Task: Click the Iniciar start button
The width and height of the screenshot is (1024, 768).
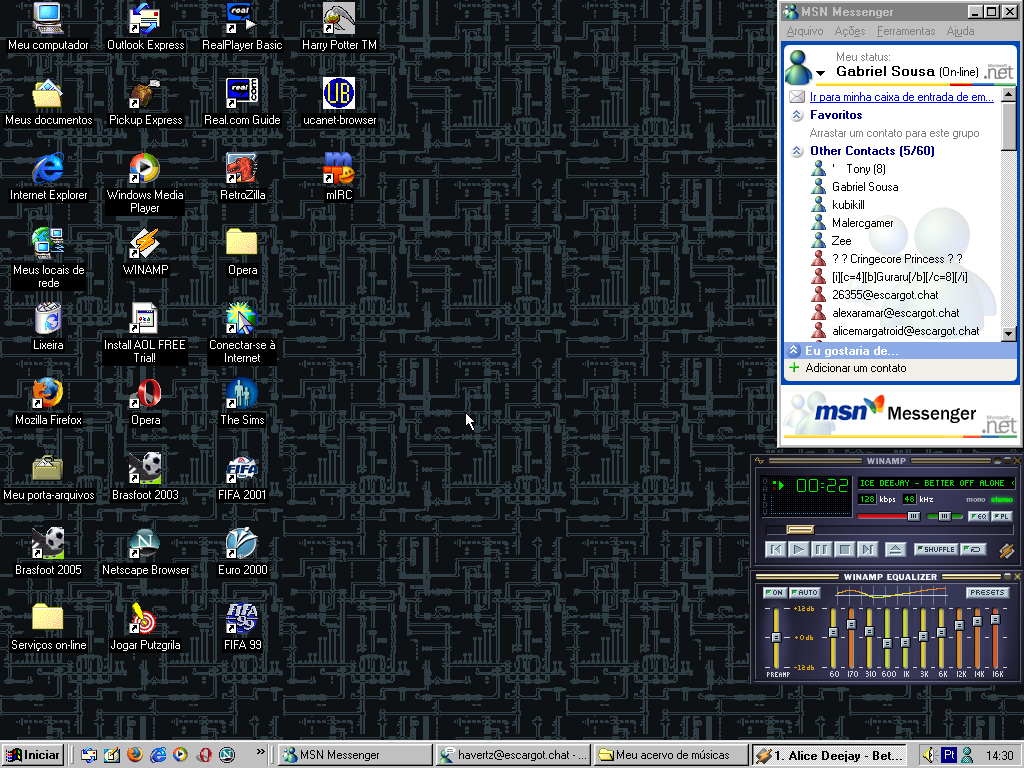Action: coord(33,755)
